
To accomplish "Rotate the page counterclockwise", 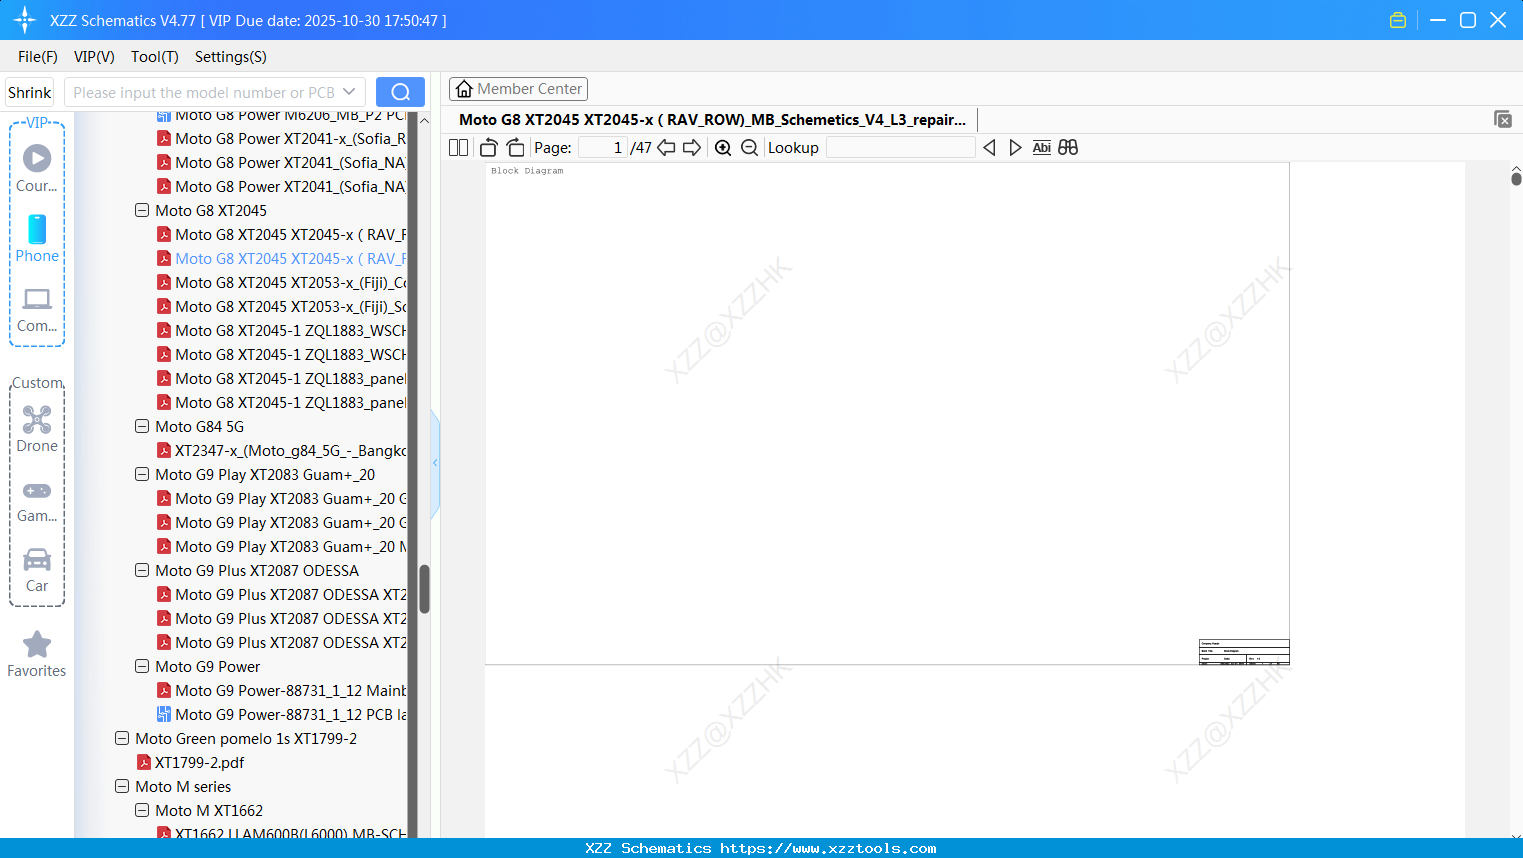I will 488,148.
